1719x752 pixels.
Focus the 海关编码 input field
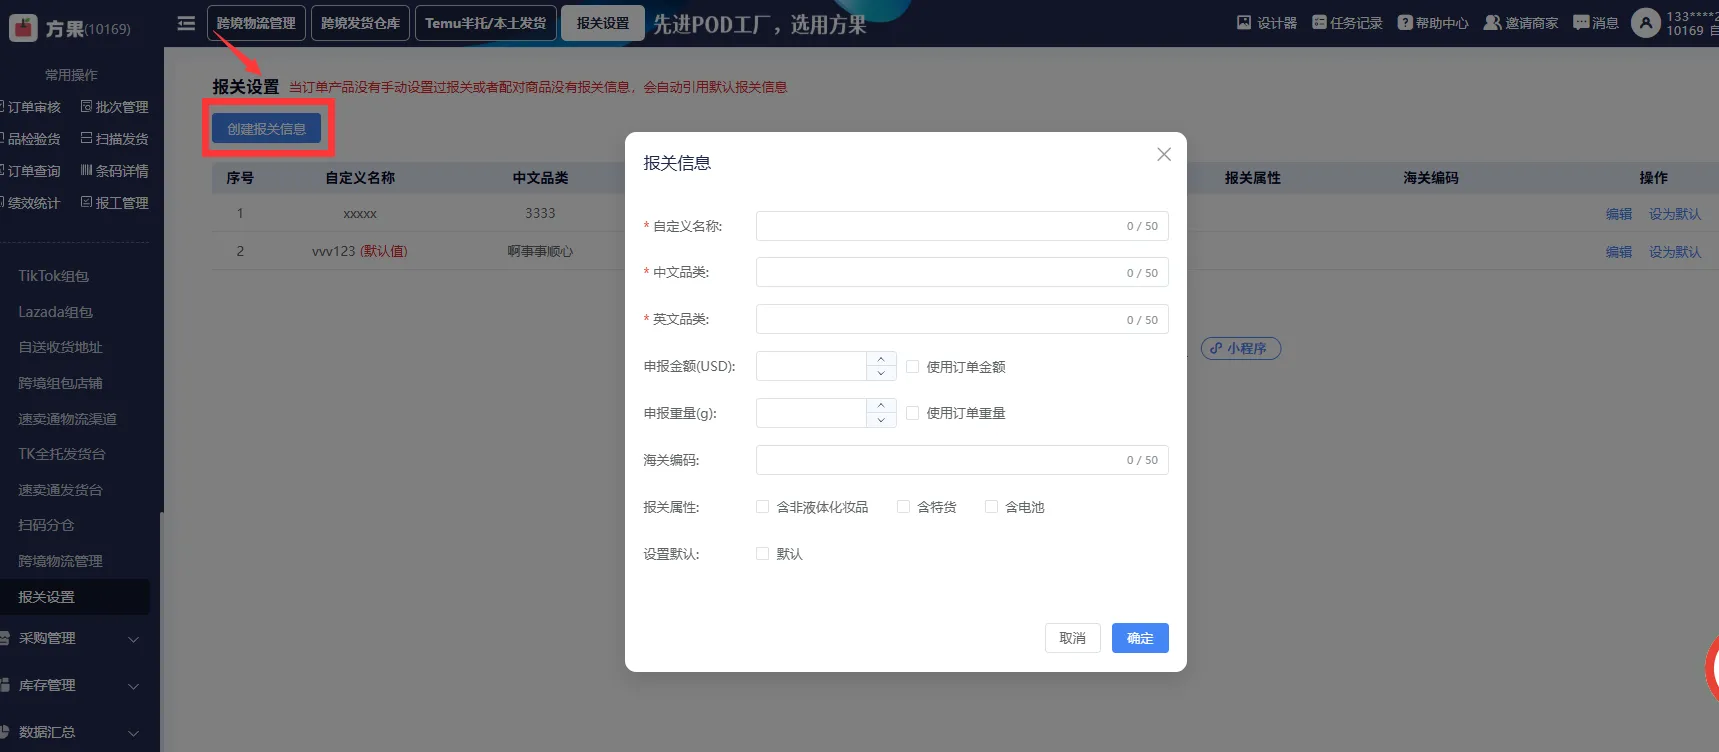pyautogui.click(x=962, y=460)
